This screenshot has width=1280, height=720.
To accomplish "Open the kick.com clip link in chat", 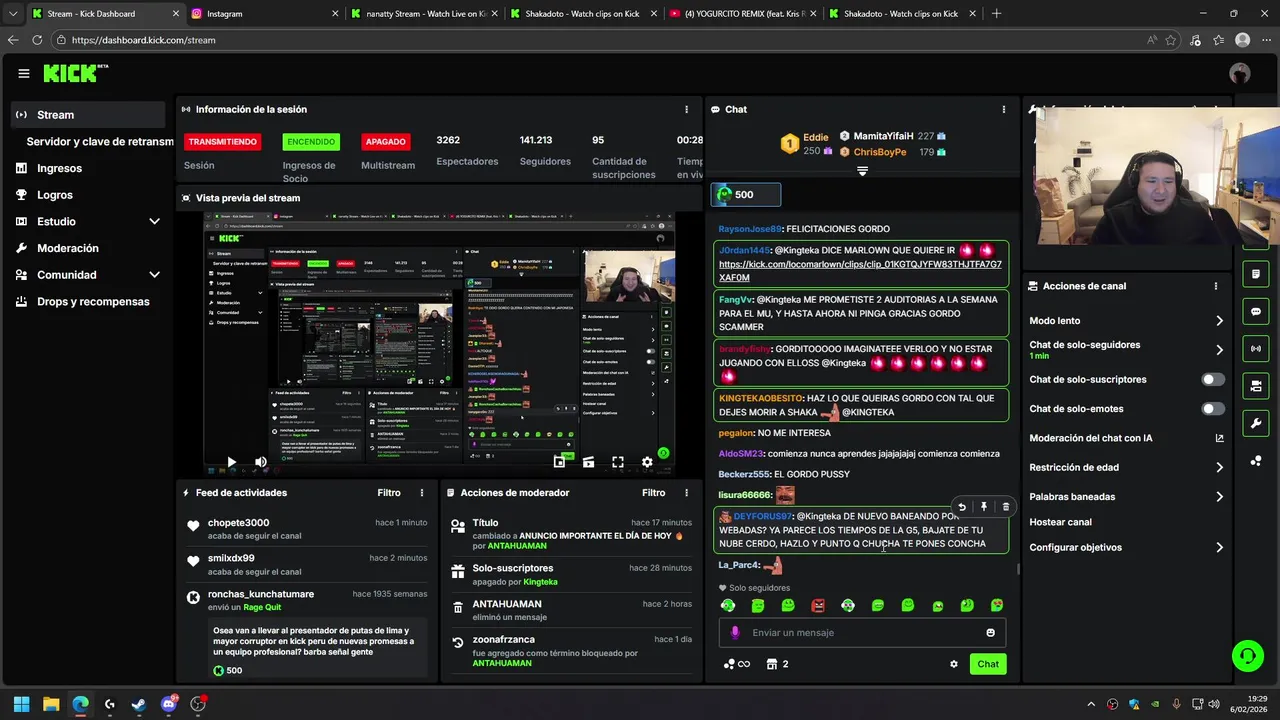I will tap(860, 271).
